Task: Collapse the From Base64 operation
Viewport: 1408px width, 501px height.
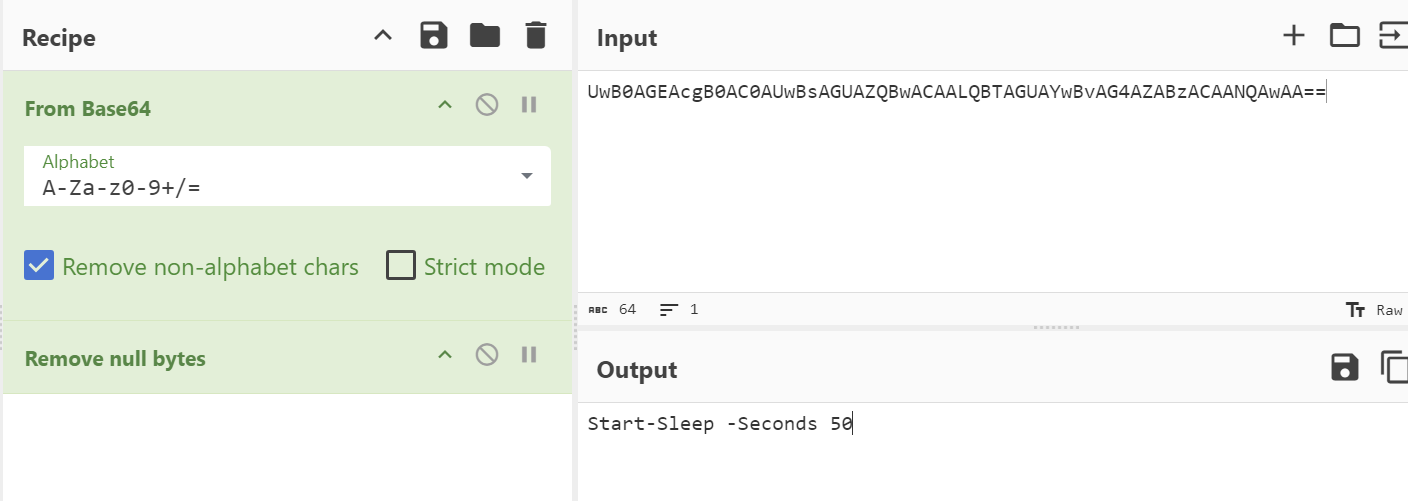Action: point(445,105)
